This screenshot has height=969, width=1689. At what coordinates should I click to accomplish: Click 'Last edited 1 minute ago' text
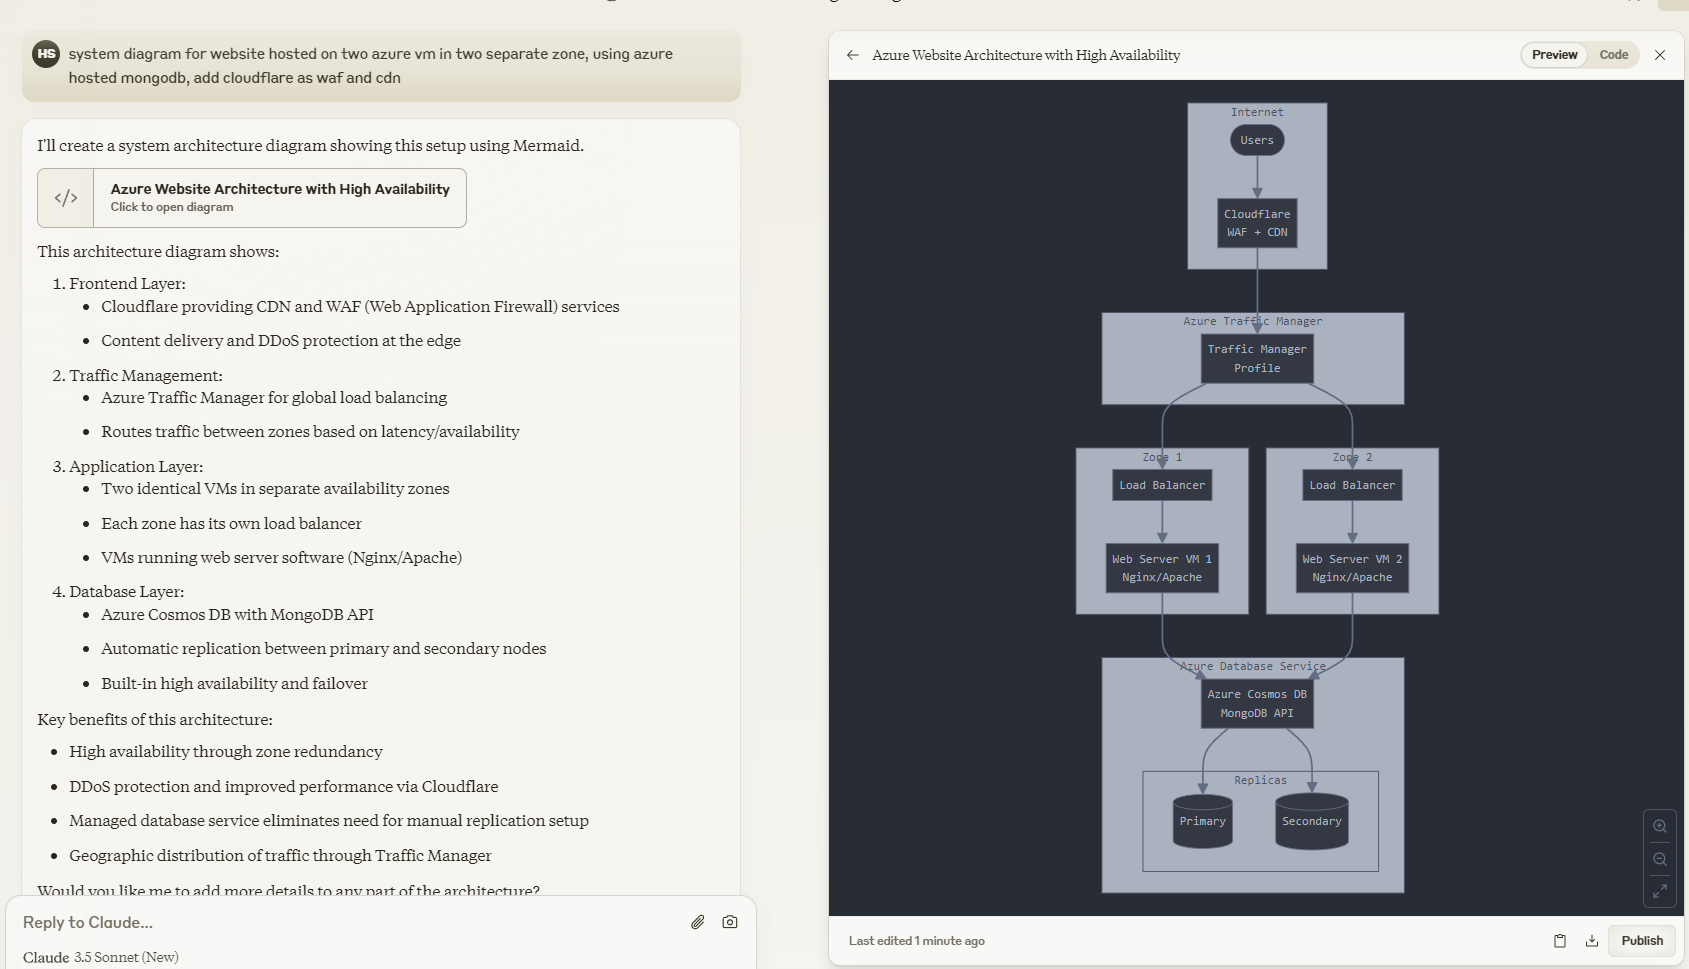pyautogui.click(x=917, y=941)
